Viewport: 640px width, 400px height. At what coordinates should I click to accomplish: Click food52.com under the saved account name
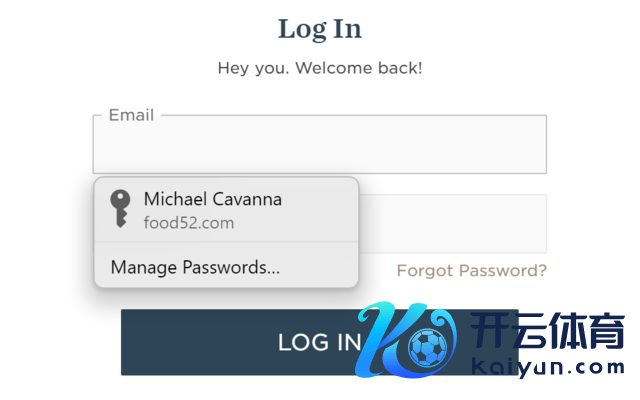(189, 223)
